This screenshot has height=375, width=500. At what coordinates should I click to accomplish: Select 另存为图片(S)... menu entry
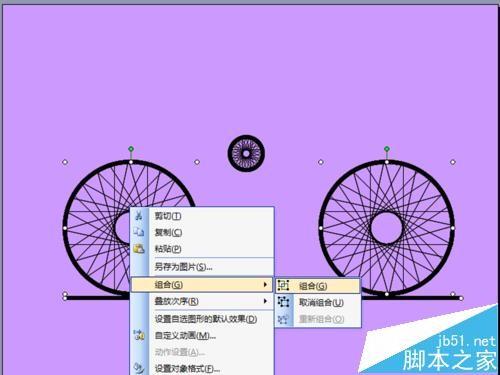click(202, 267)
